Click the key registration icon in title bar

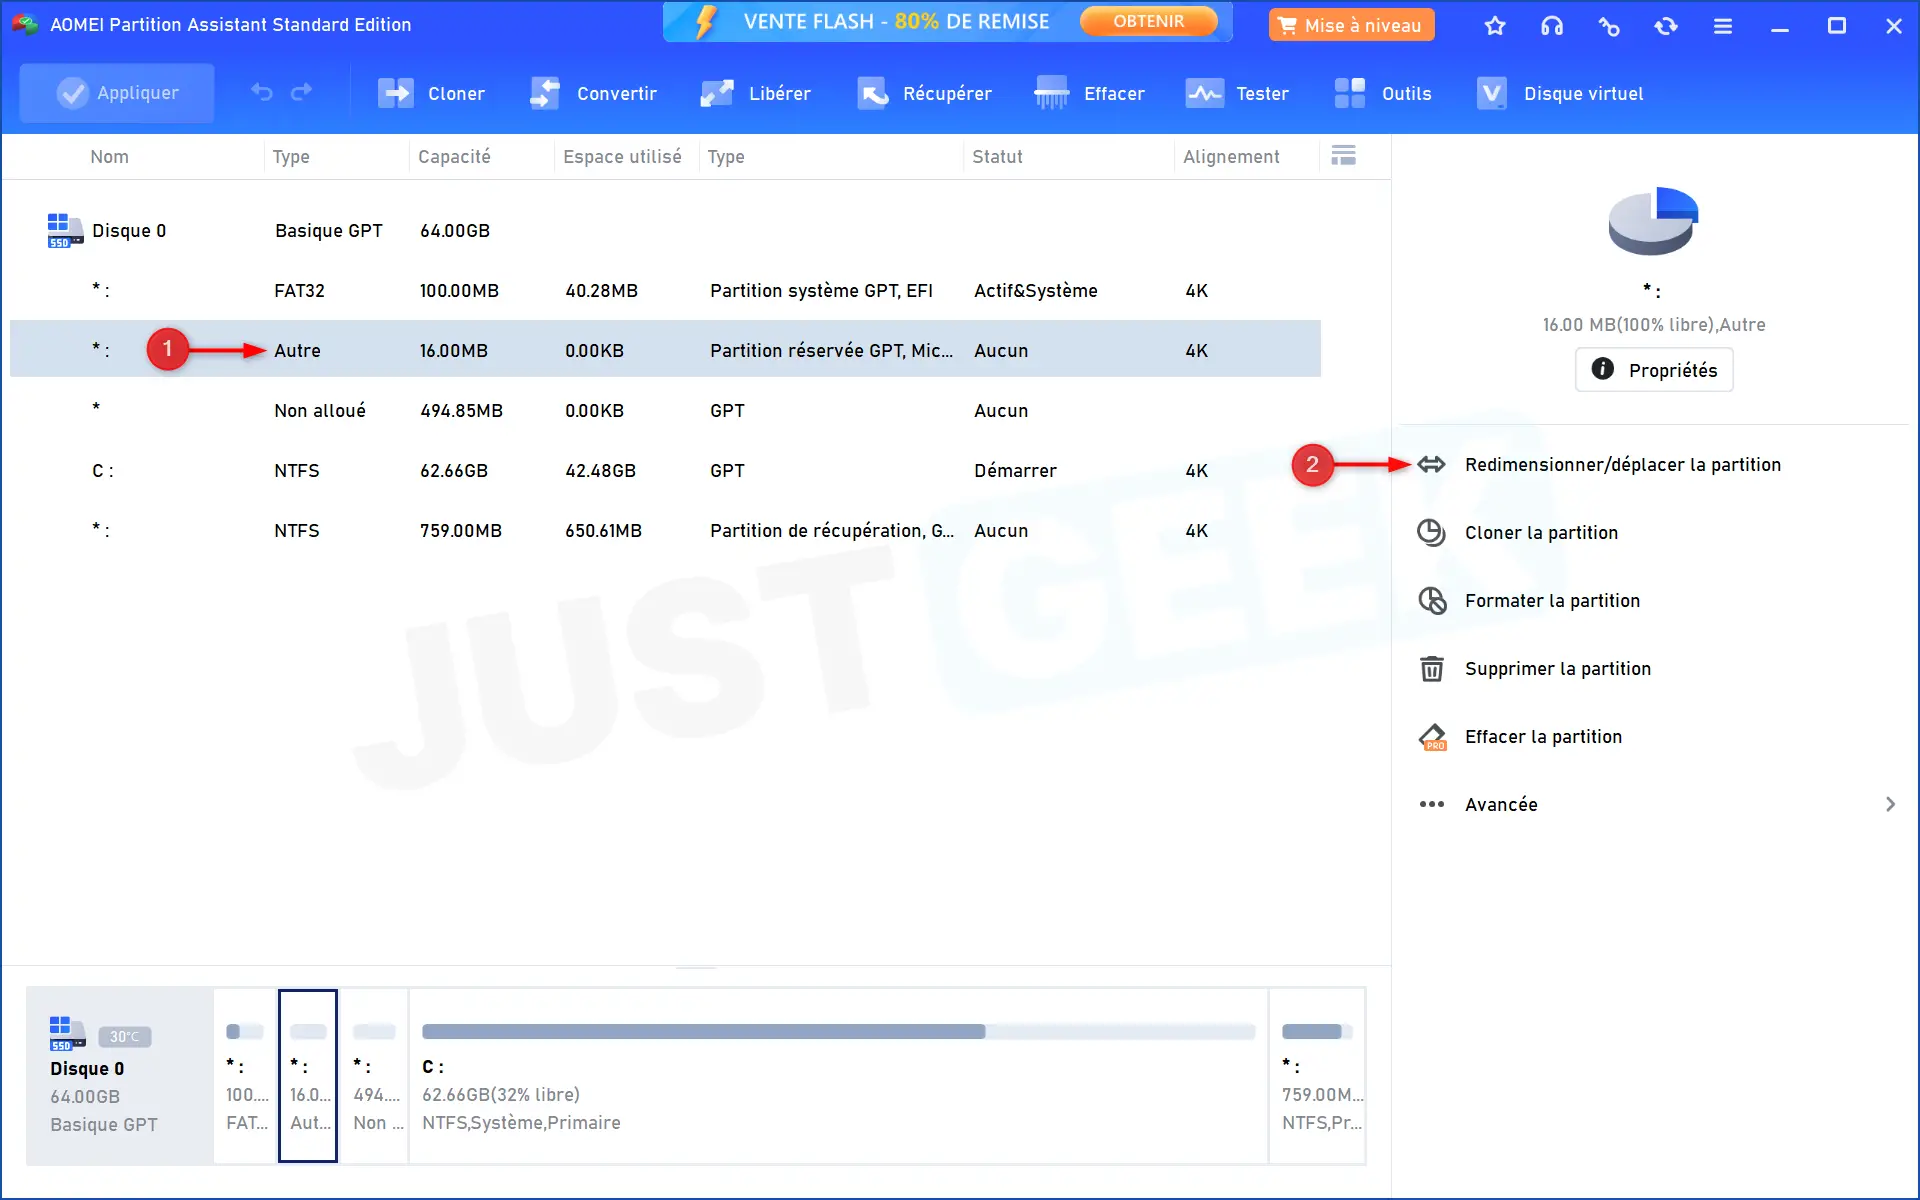click(x=1609, y=26)
